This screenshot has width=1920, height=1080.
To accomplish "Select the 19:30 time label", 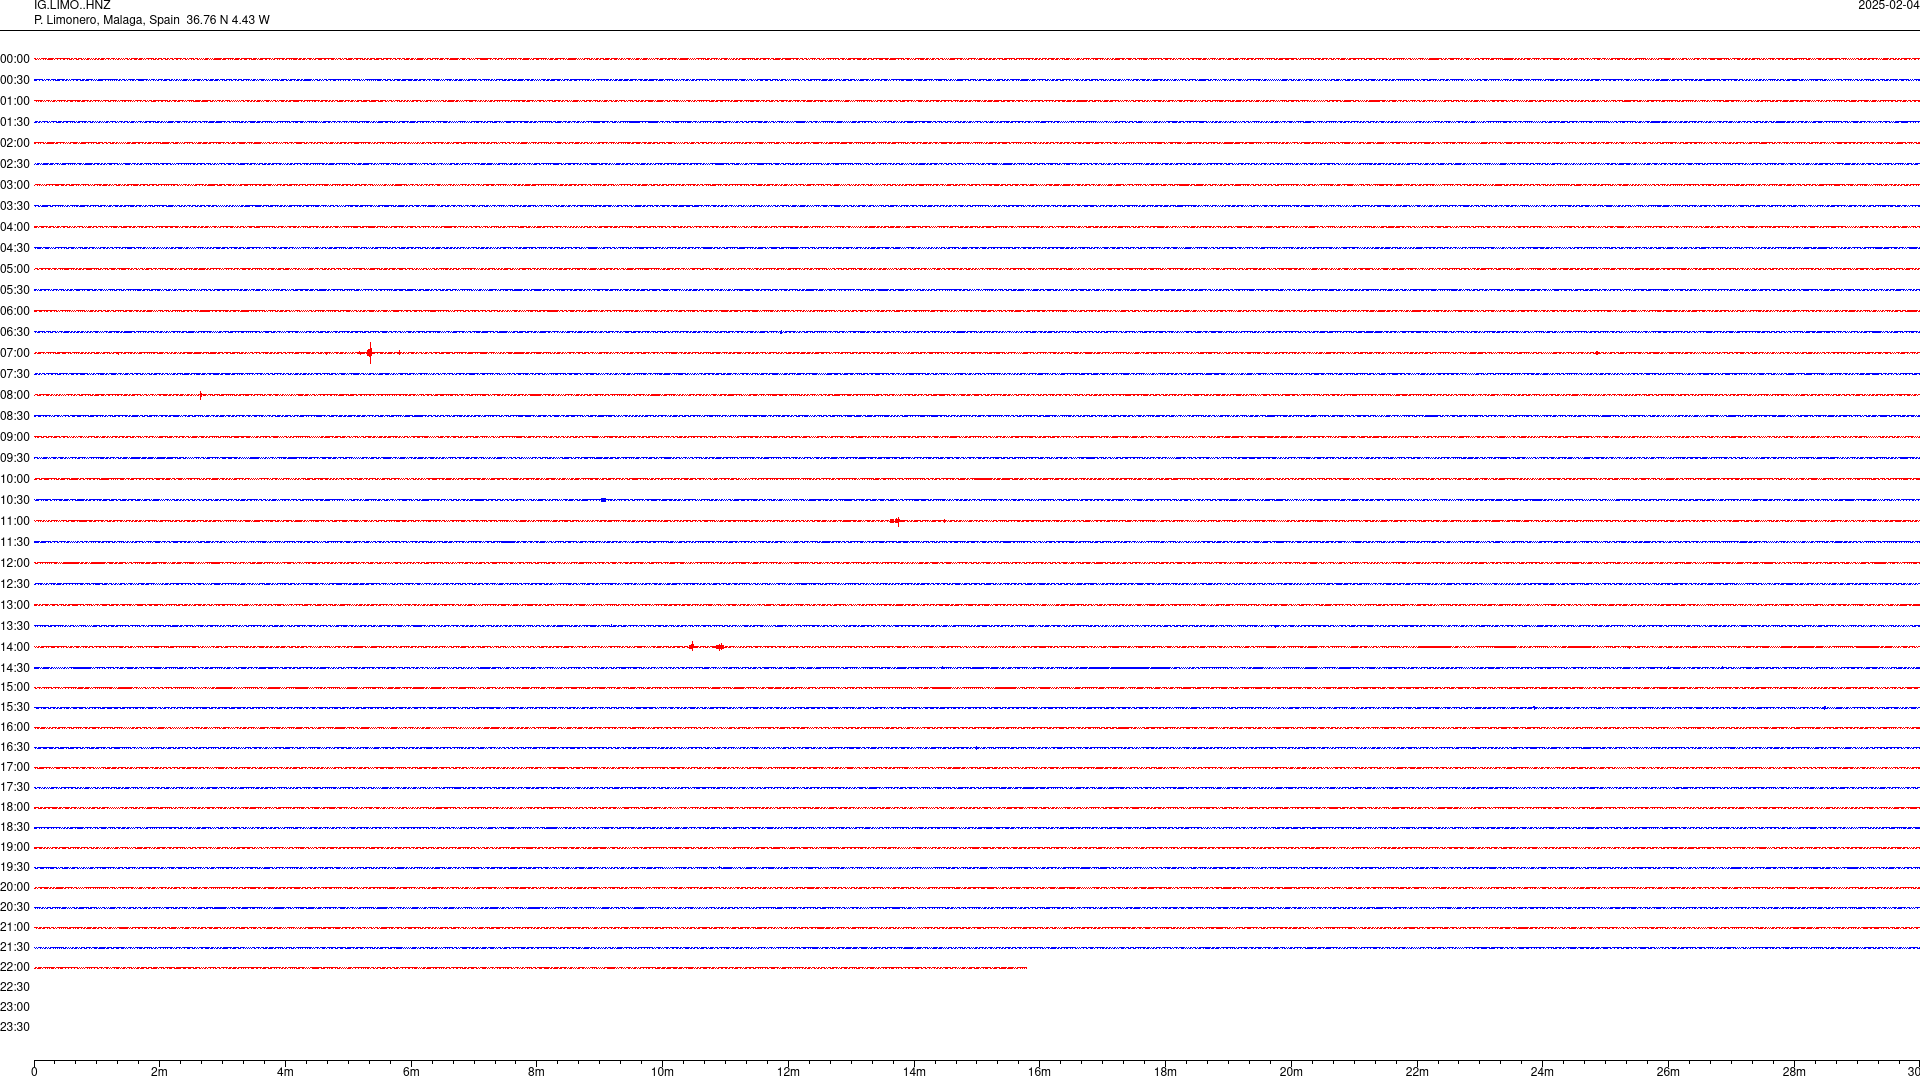I will pyautogui.click(x=15, y=867).
